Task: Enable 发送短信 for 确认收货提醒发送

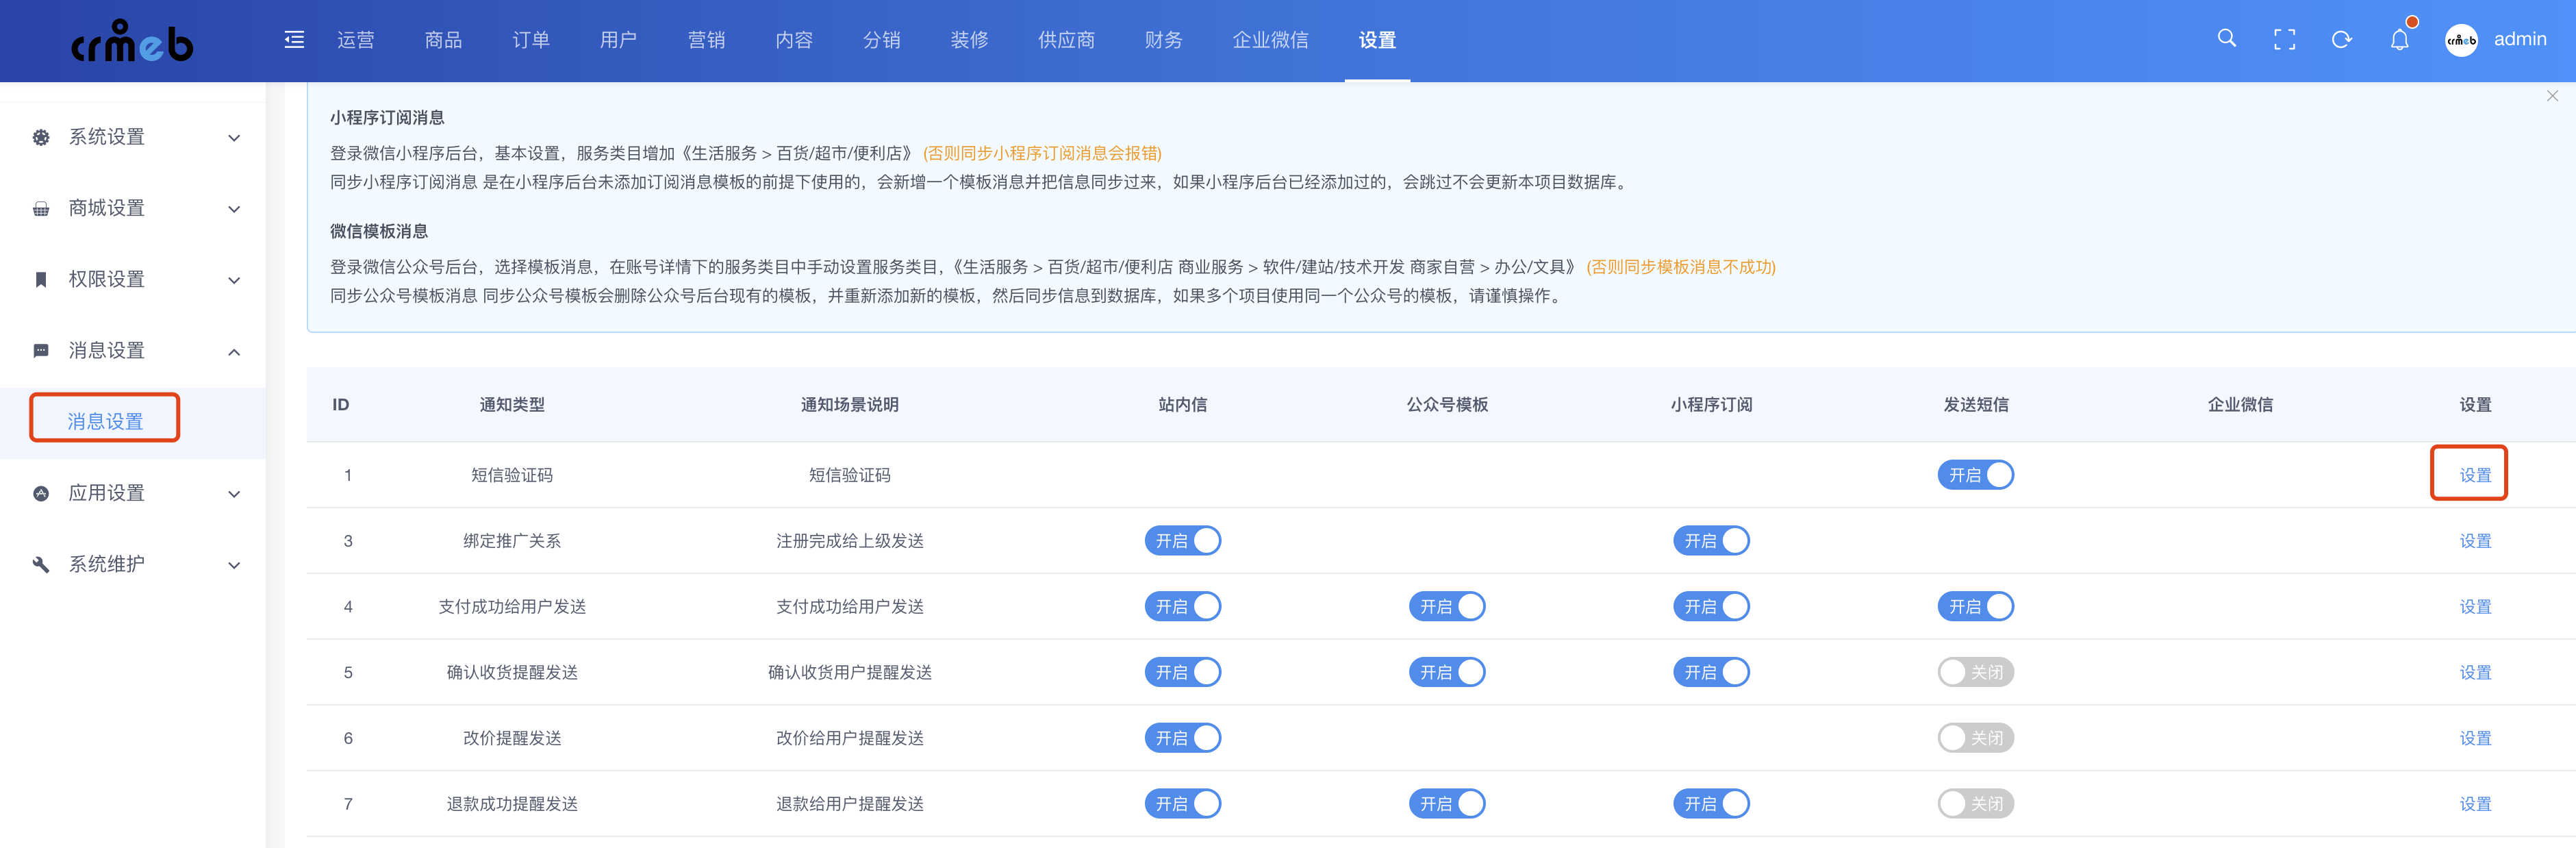Action: click(x=1975, y=672)
